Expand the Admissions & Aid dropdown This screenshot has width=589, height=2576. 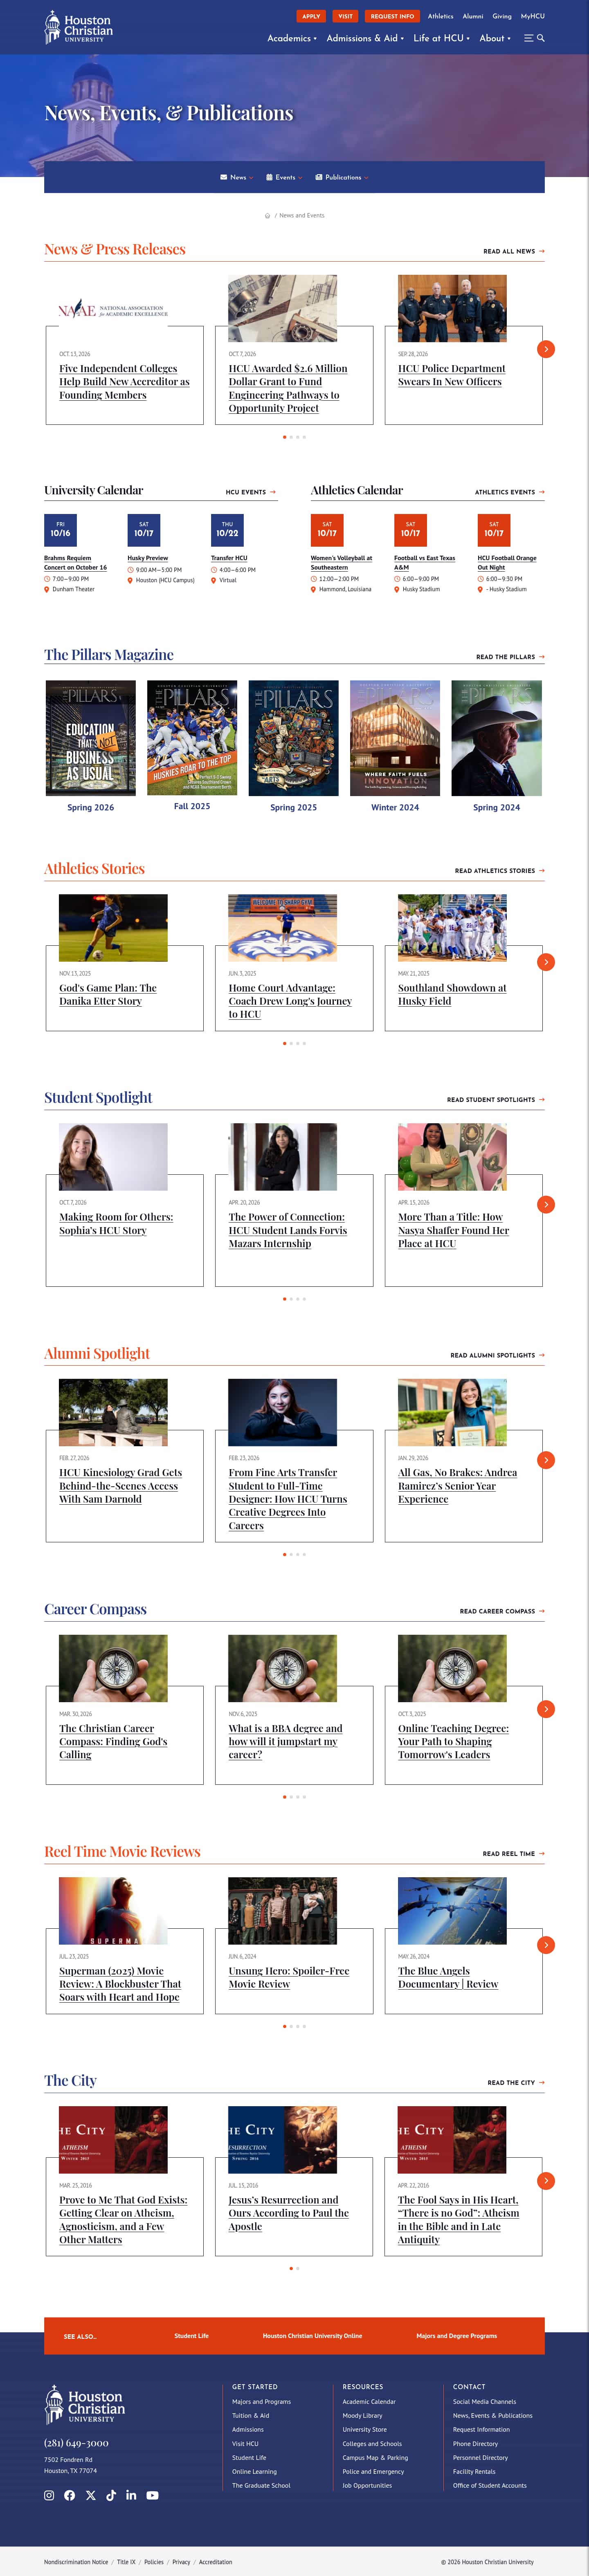click(365, 38)
